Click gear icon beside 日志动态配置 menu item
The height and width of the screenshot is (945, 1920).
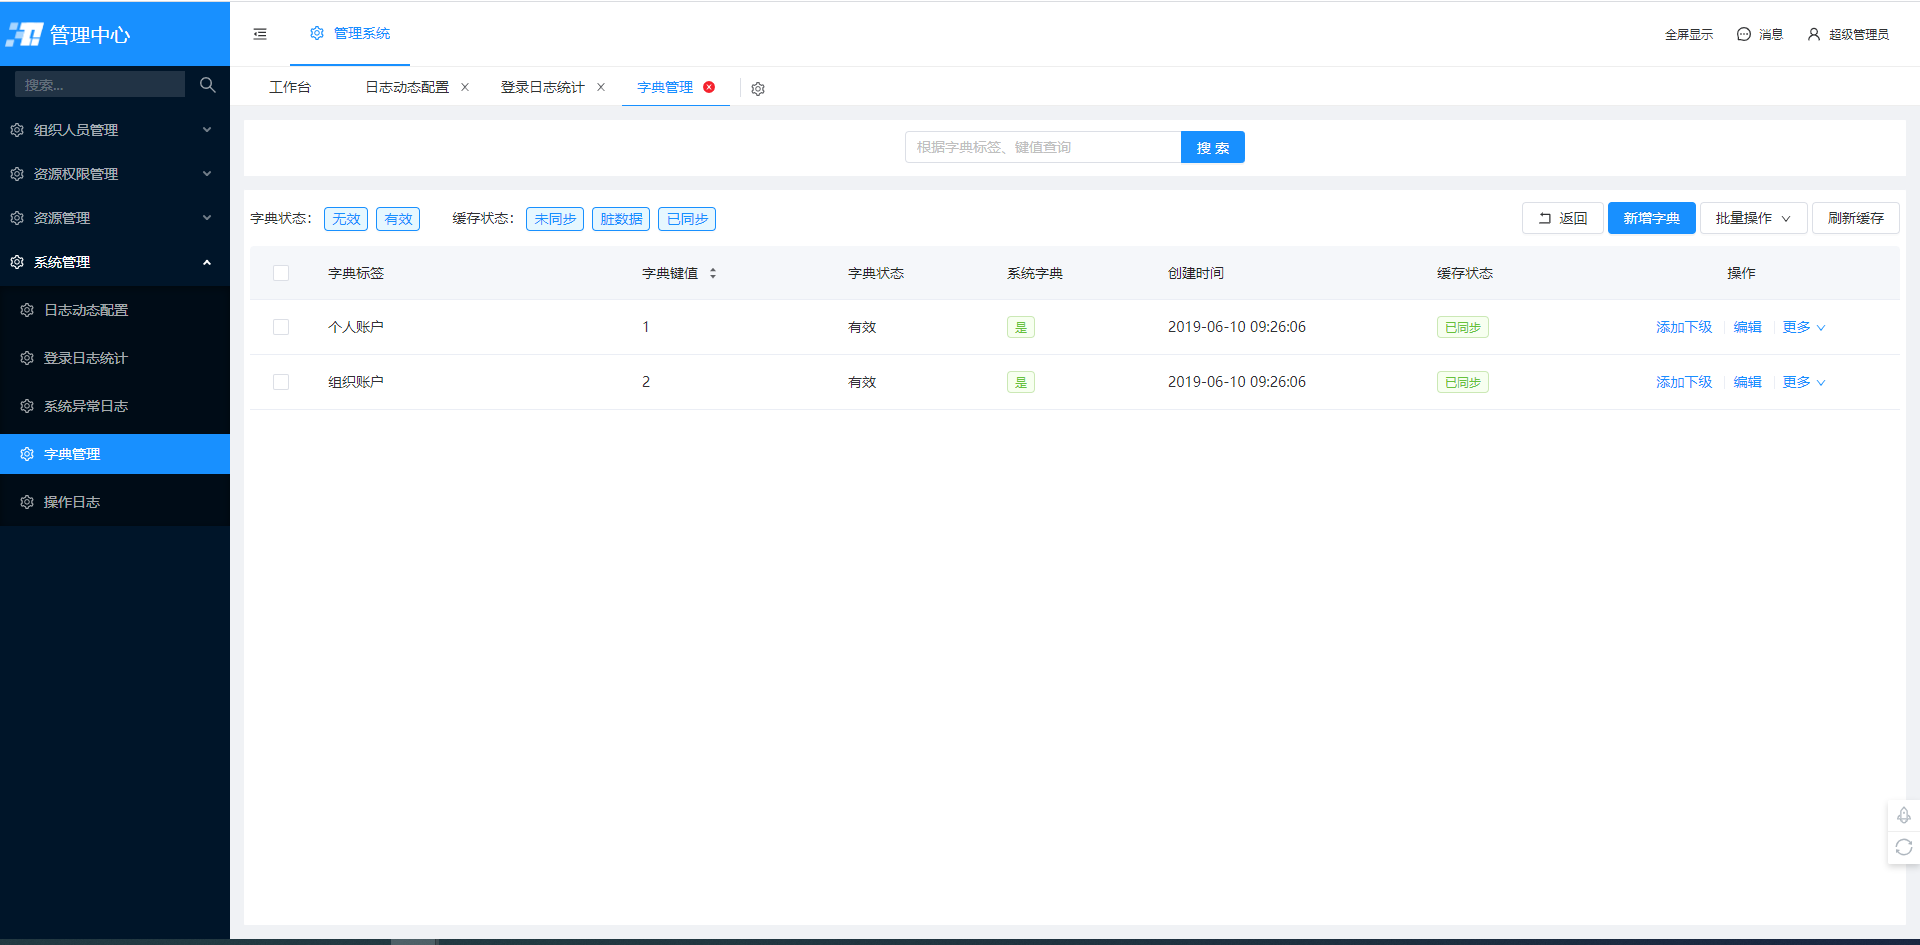[x=27, y=310]
